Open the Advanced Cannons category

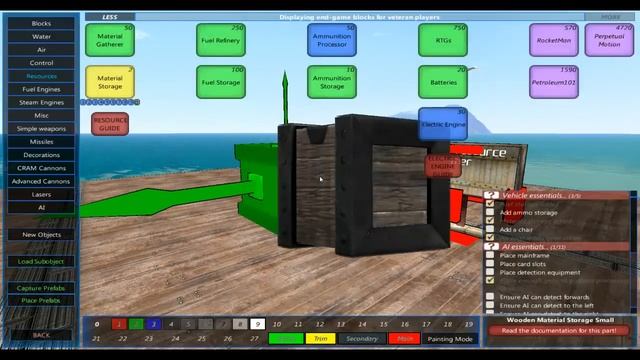[x=41, y=181]
